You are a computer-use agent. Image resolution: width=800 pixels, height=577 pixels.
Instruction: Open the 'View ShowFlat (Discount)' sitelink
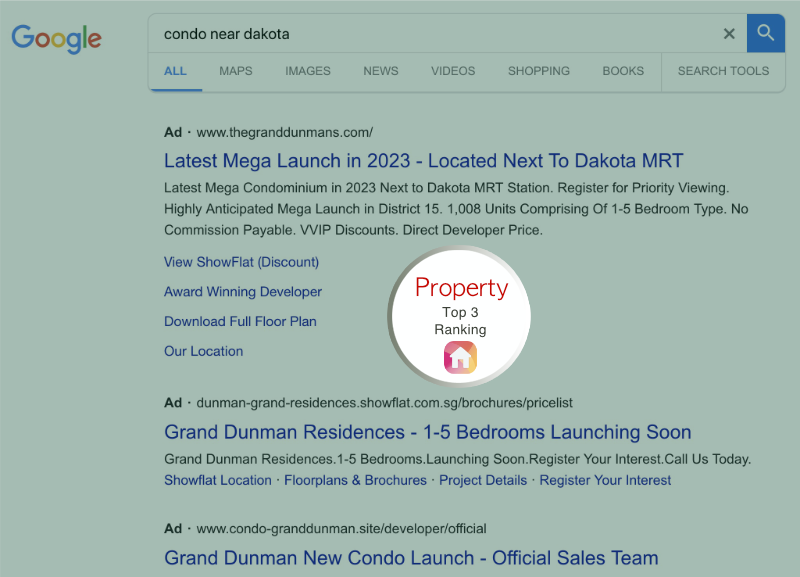[241, 262]
